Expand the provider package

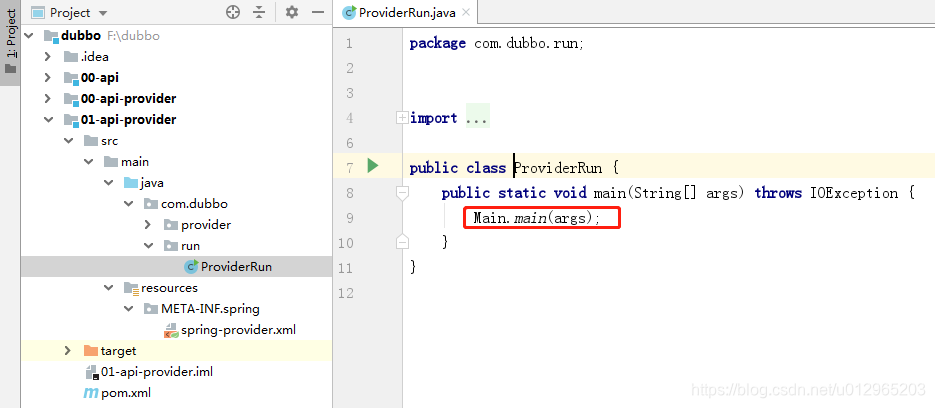(148, 225)
